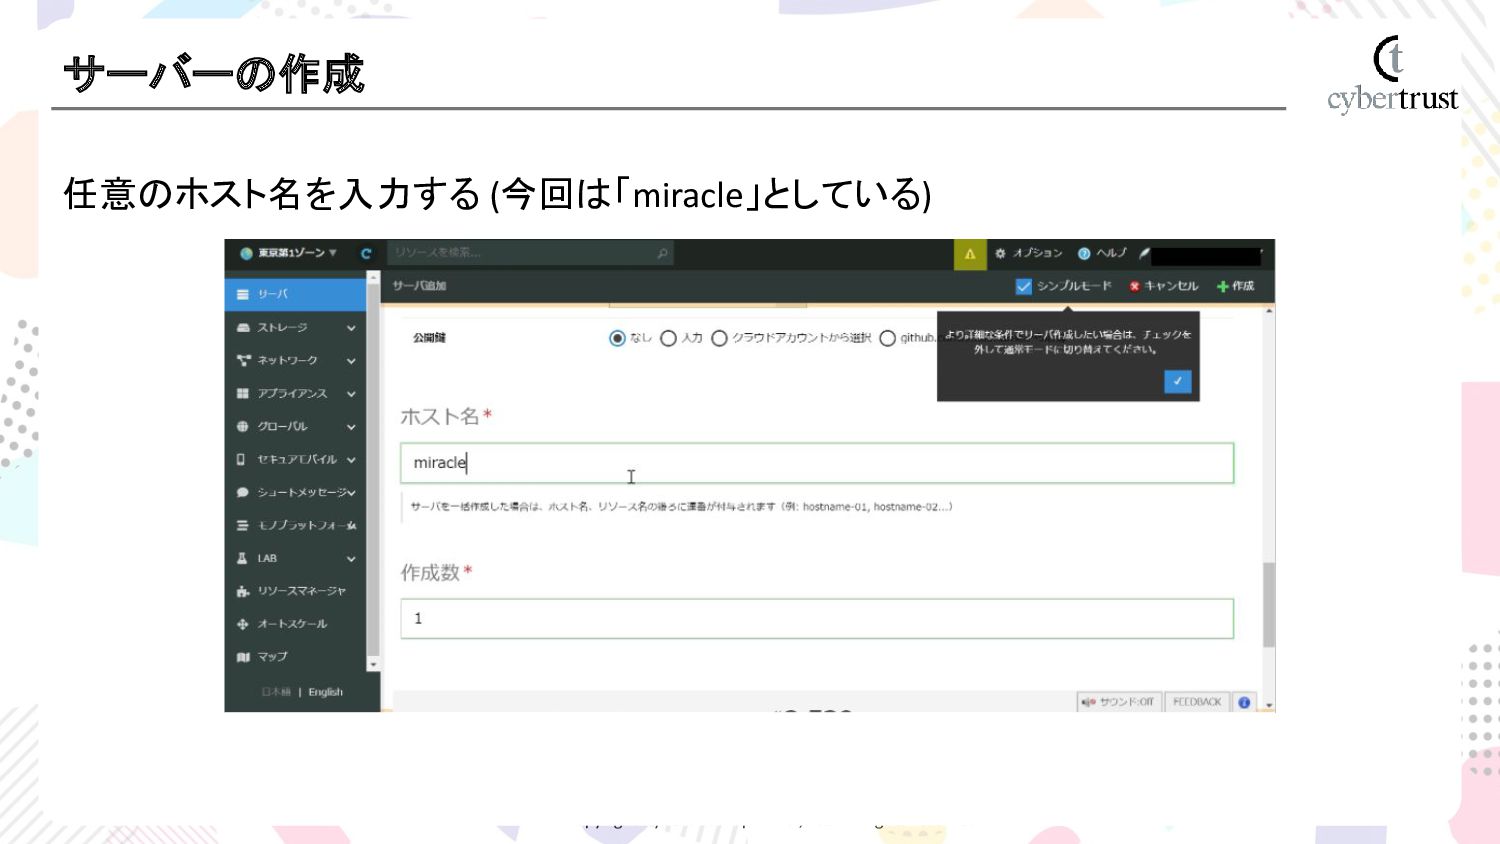
Task: Toggle the サウンド:Off sound button
Action: [x=1118, y=702]
